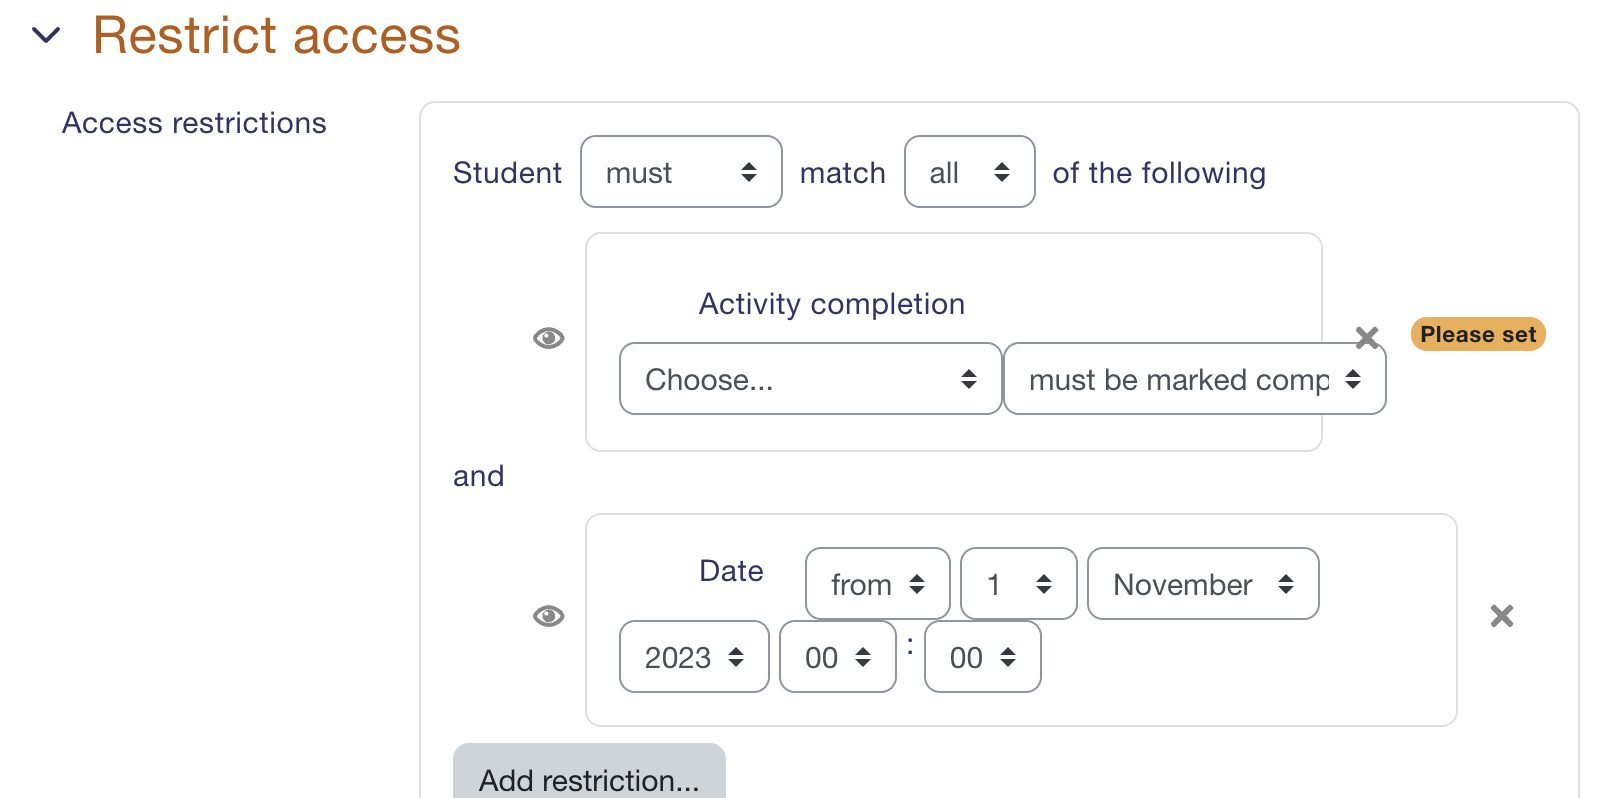Delete the Date restriction with X icon
The width and height of the screenshot is (1612, 798).
click(1502, 616)
